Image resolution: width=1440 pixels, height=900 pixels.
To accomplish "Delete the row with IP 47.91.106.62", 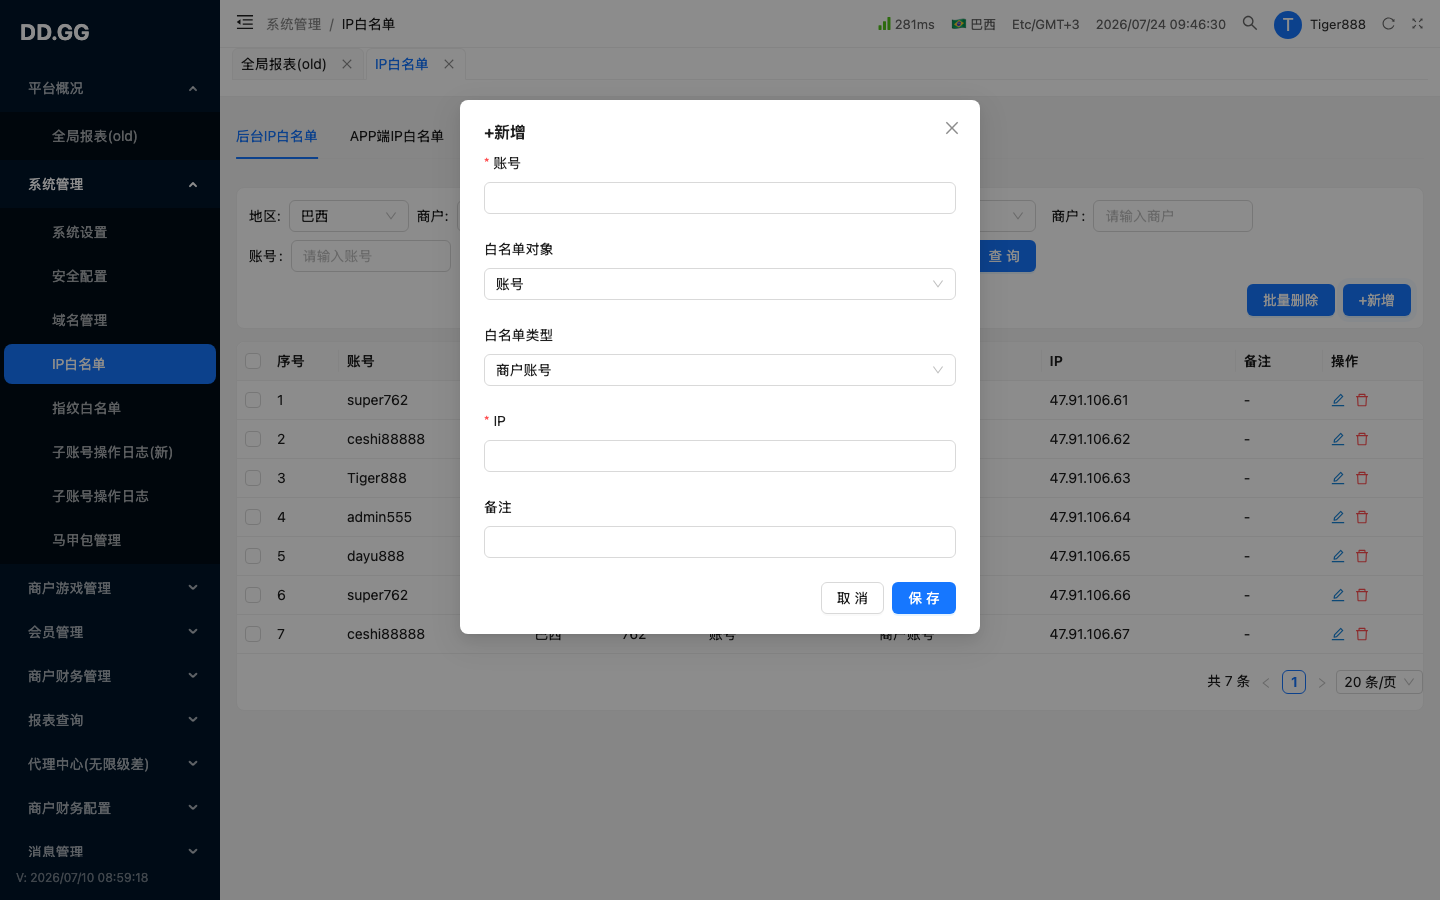I will click(x=1362, y=439).
